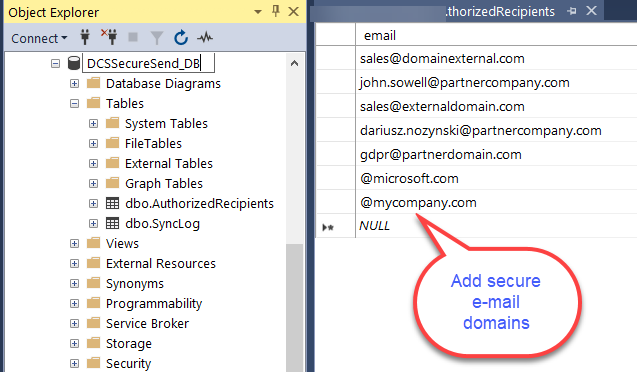Expand the Graph Tables node

93,184
